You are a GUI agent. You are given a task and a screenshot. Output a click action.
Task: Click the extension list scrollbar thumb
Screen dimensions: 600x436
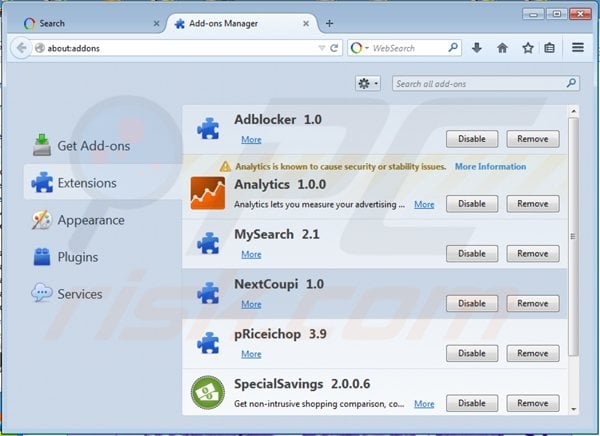click(573, 237)
